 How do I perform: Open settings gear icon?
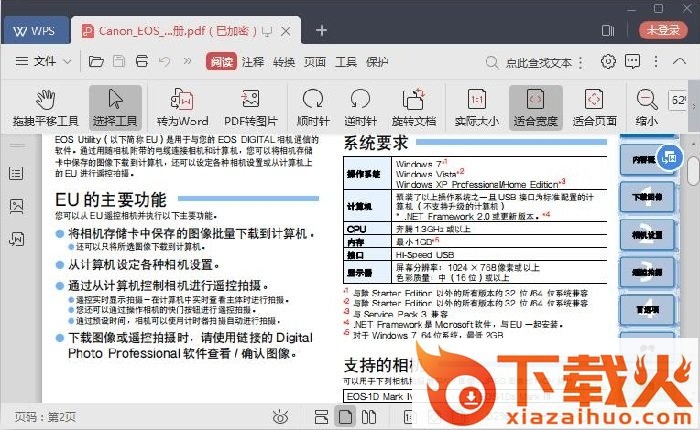point(608,61)
